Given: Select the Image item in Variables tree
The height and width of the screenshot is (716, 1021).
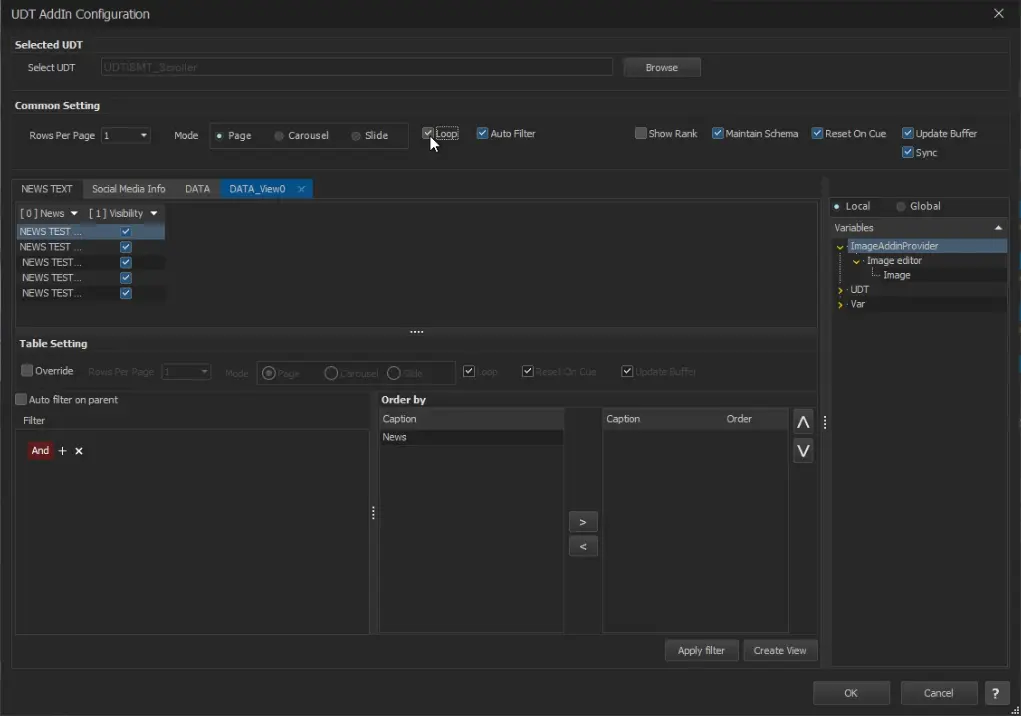Looking at the screenshot, I should 896,275.
